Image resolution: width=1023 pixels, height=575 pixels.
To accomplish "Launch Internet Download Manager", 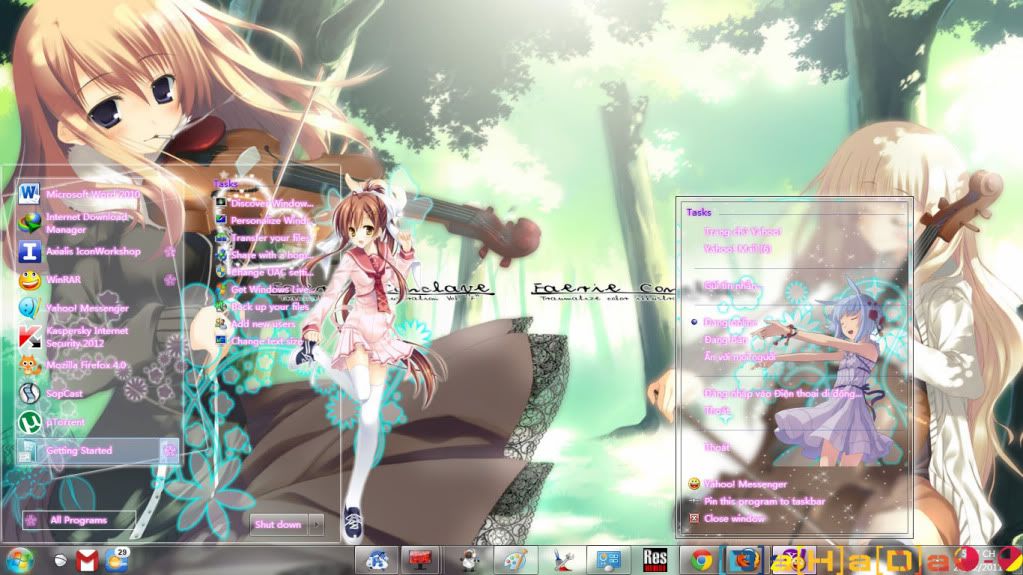I will tap(86, 223).
